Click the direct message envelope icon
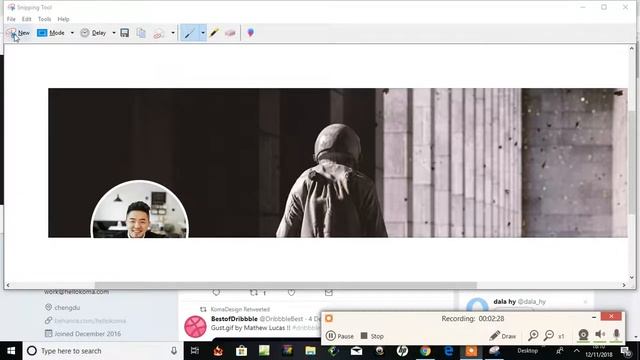 329,293
